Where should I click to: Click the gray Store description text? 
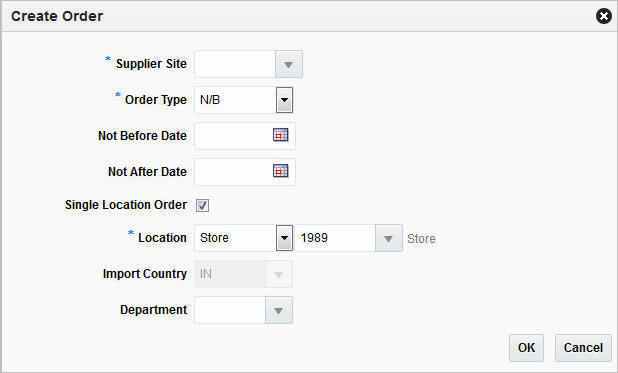(x=421, y=239)
